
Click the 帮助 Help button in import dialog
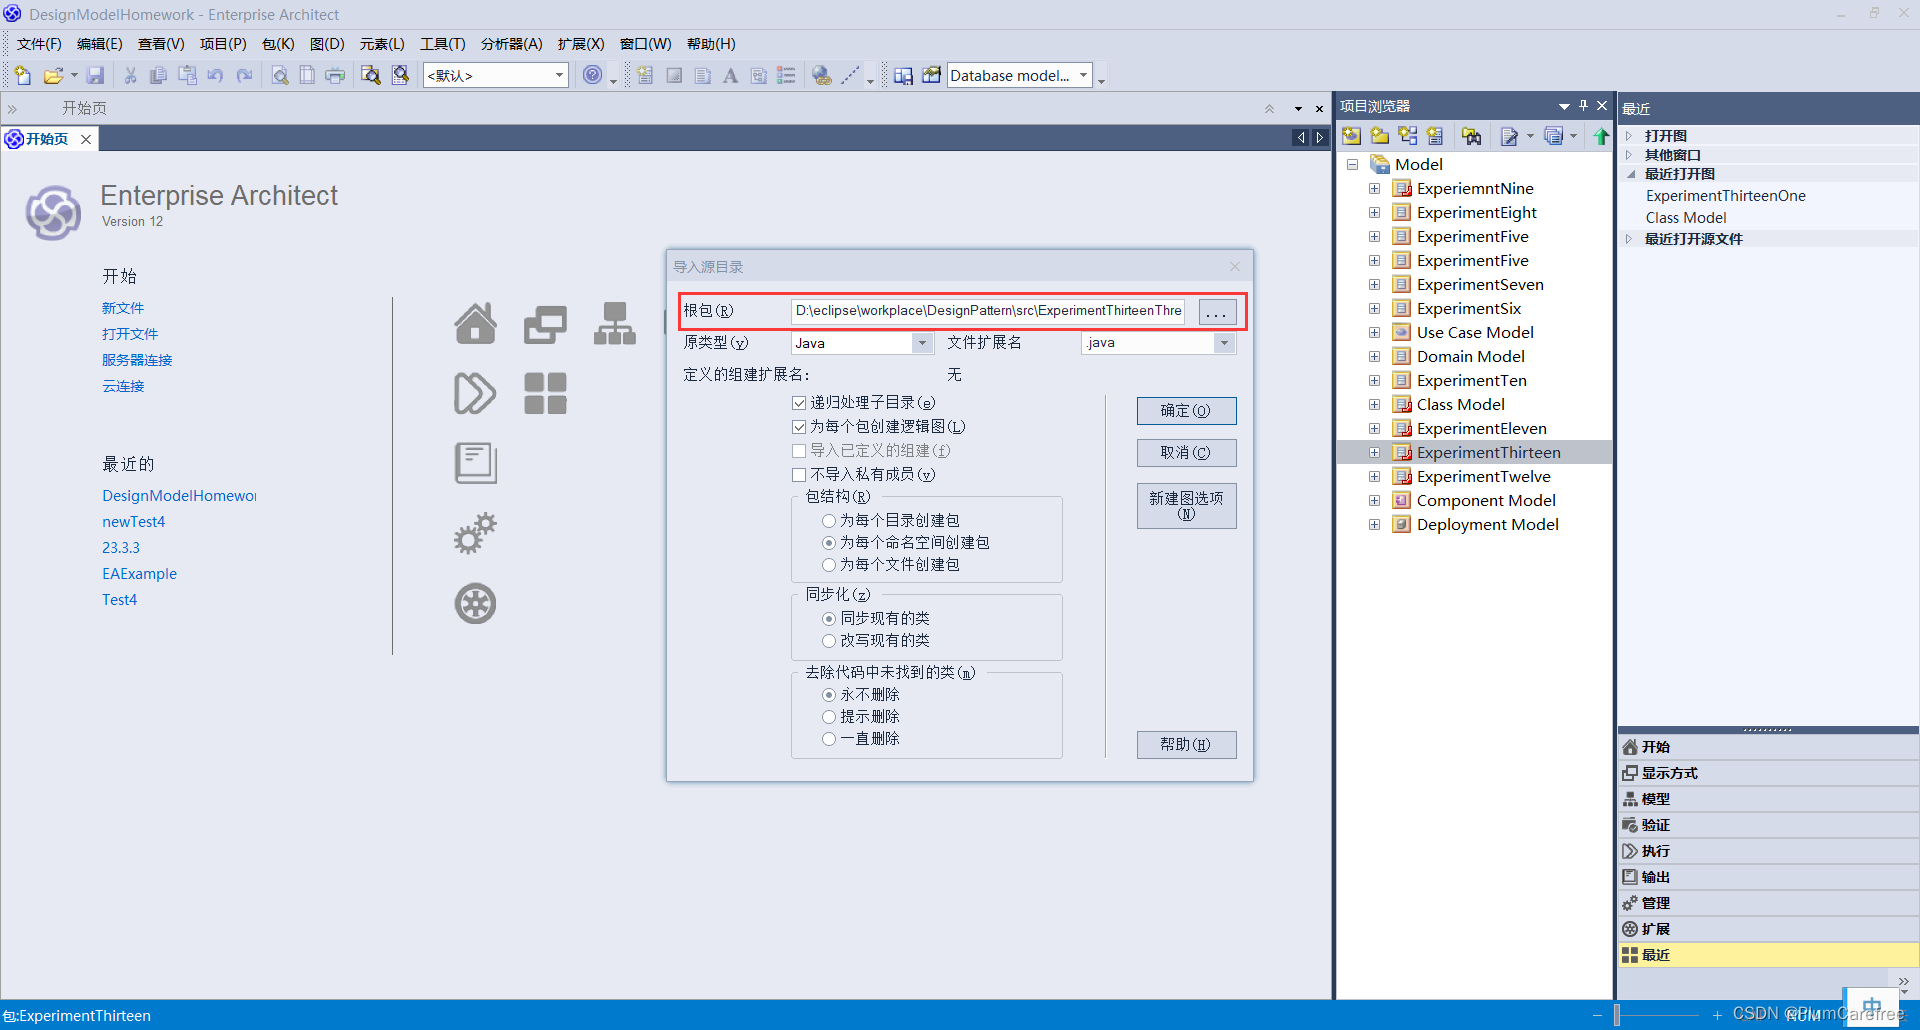tap(1186, 745)
